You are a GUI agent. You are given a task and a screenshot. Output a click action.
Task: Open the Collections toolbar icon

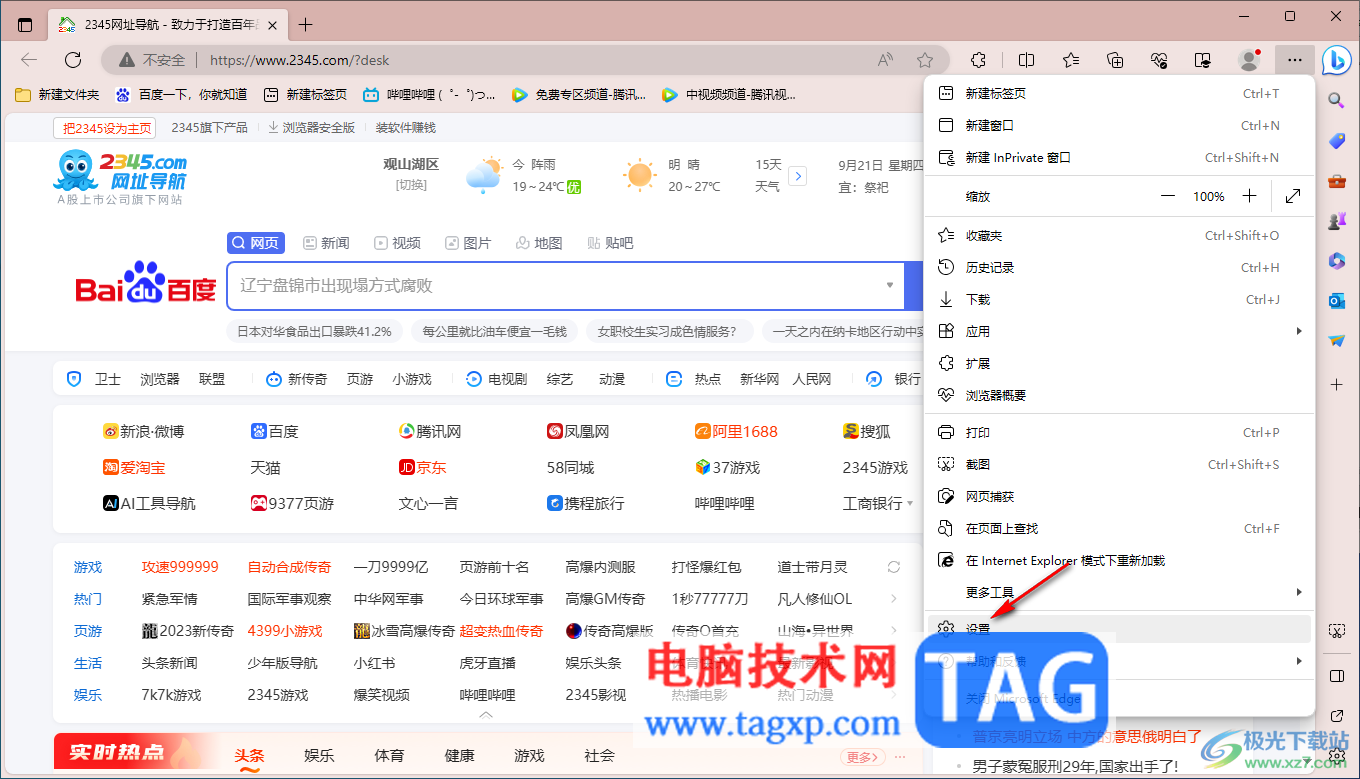click(x=1116, y=60)
